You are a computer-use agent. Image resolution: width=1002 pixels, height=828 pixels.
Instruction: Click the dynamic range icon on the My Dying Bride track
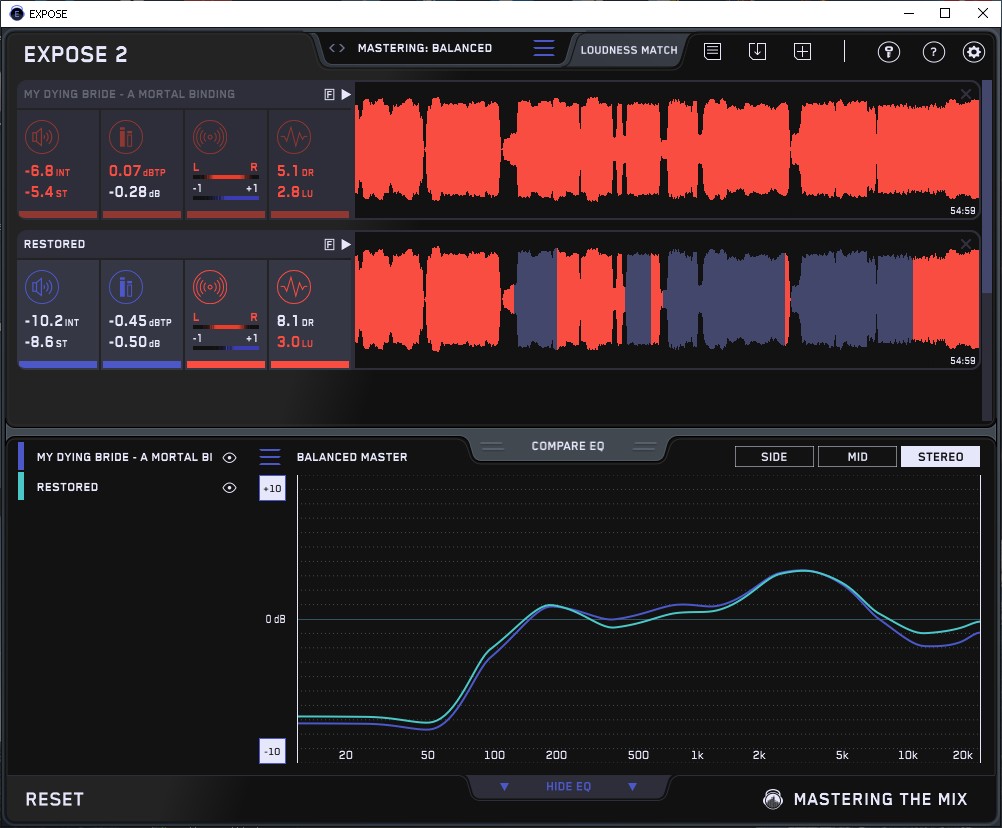pos(293,137)
